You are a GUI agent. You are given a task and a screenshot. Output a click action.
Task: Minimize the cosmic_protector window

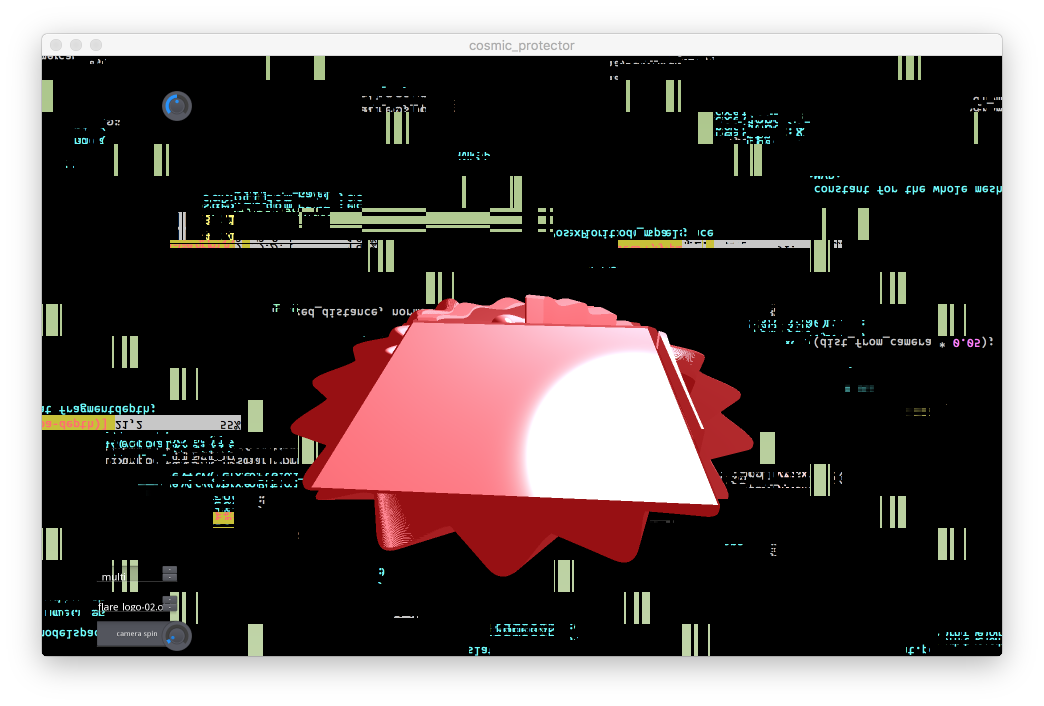(x=76, y=45)
